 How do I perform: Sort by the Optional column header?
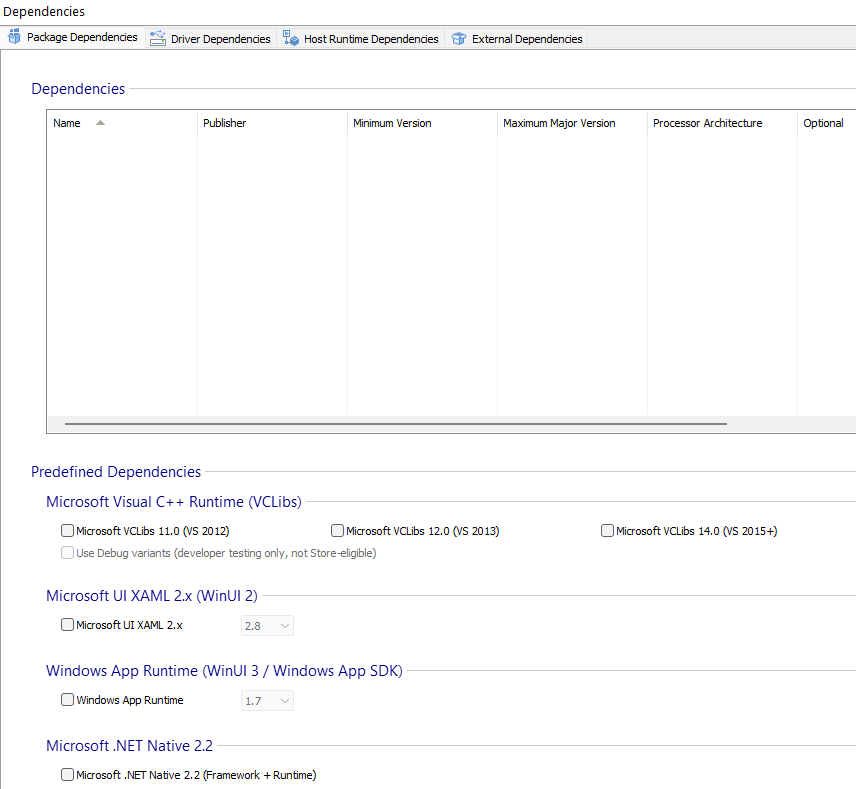tap(827, 123)
